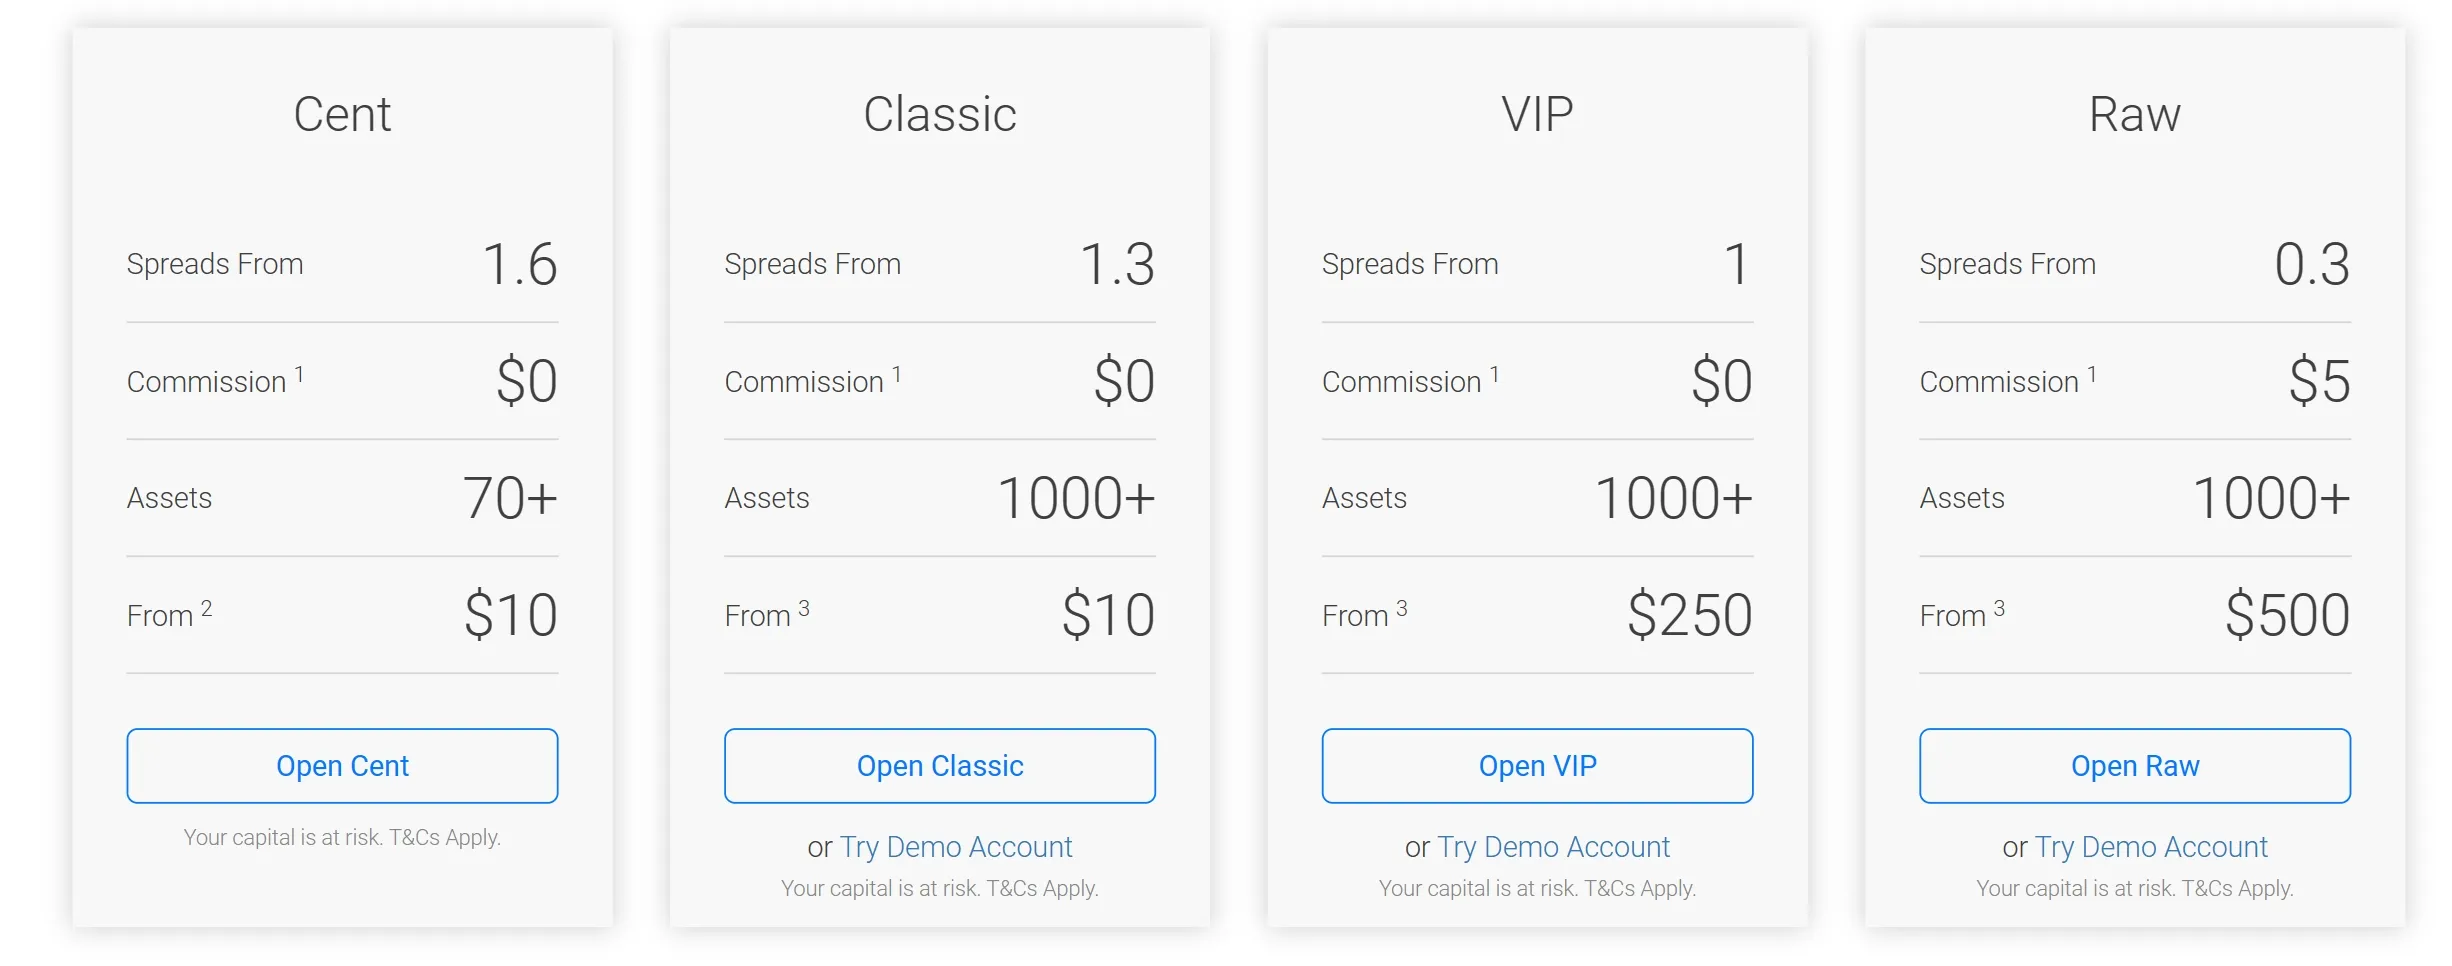2452x966 pixels.
Task: Select the Classic plan heading
Action: (938, 113)
